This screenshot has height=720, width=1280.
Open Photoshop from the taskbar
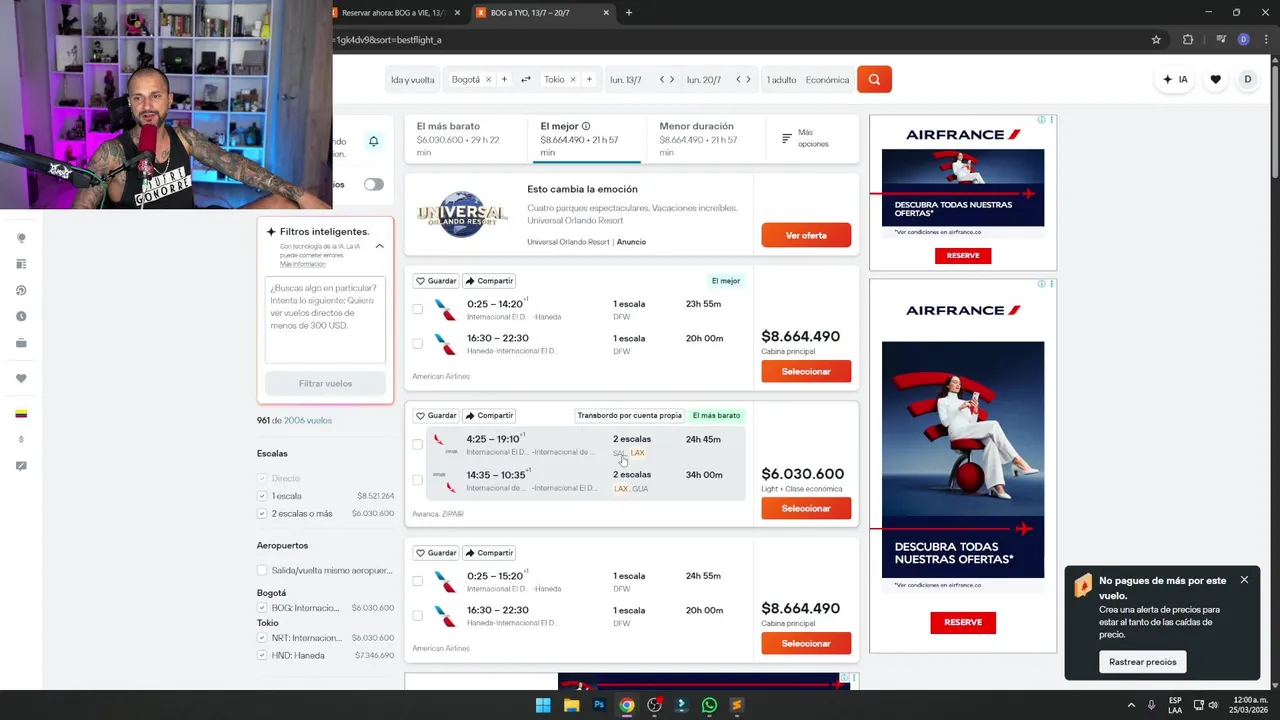click(599, 705)
